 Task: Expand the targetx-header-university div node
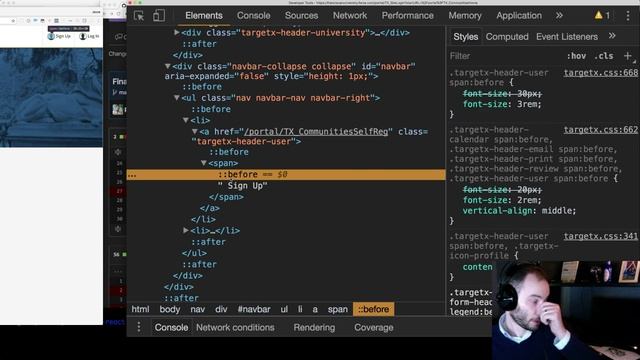(177, 32)
